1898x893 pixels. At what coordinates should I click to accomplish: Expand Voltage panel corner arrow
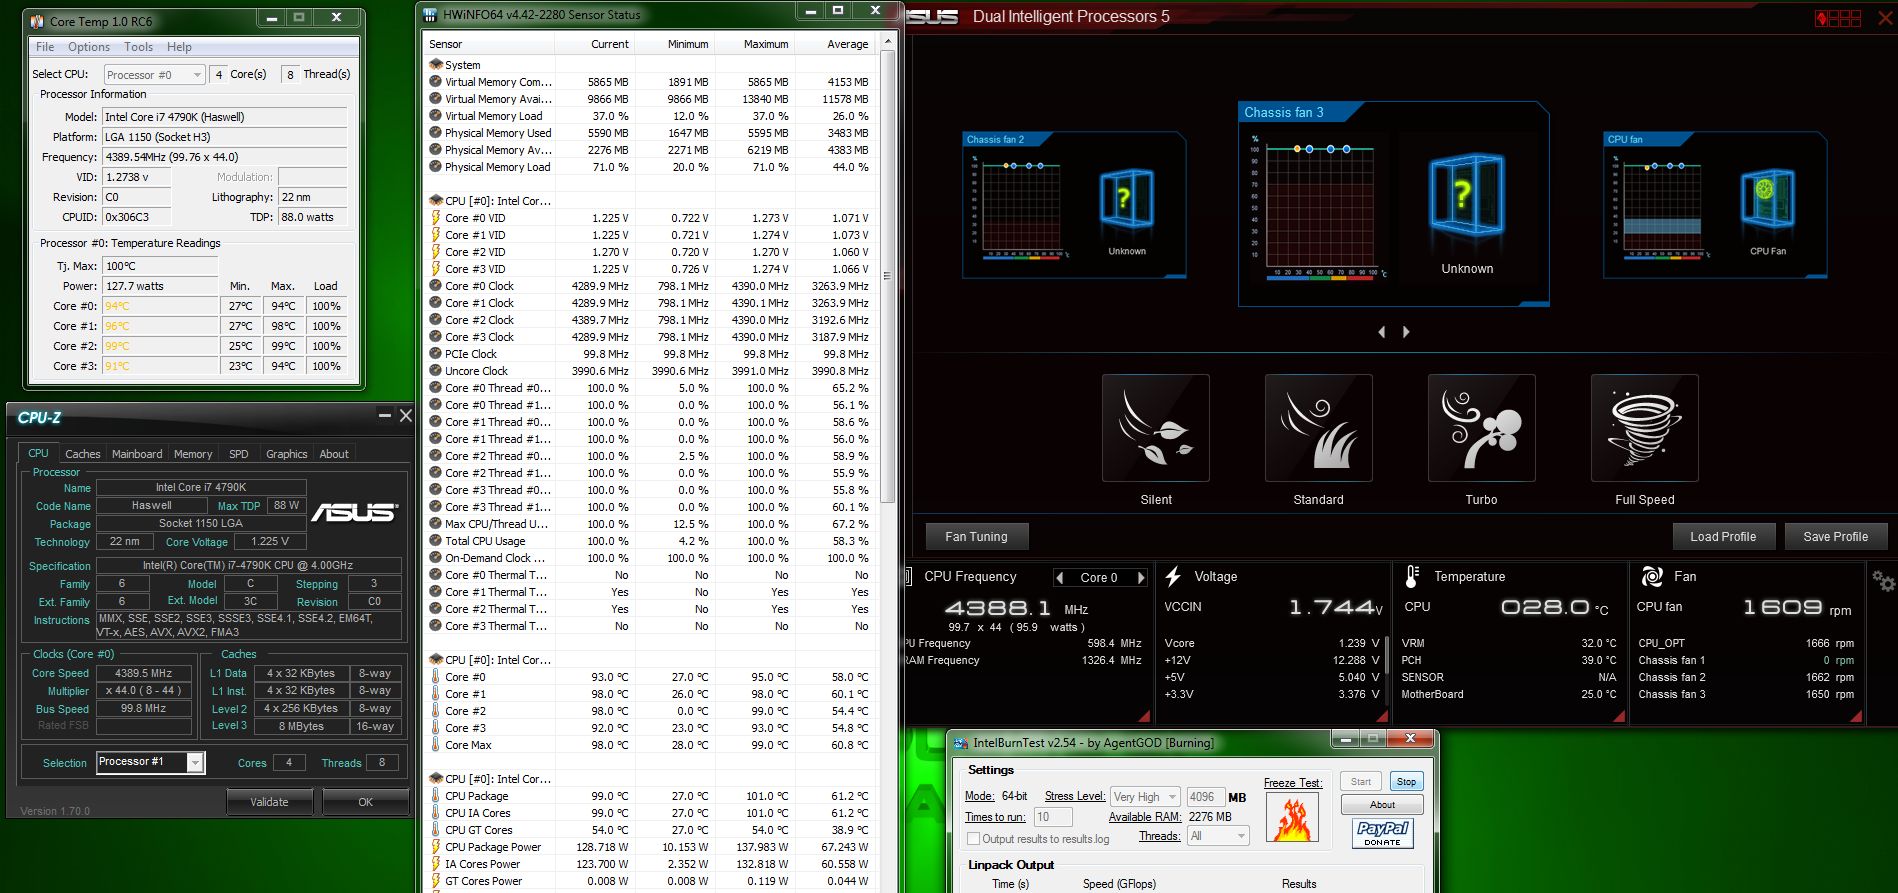pyautogui.click(x=1382, y=716)
